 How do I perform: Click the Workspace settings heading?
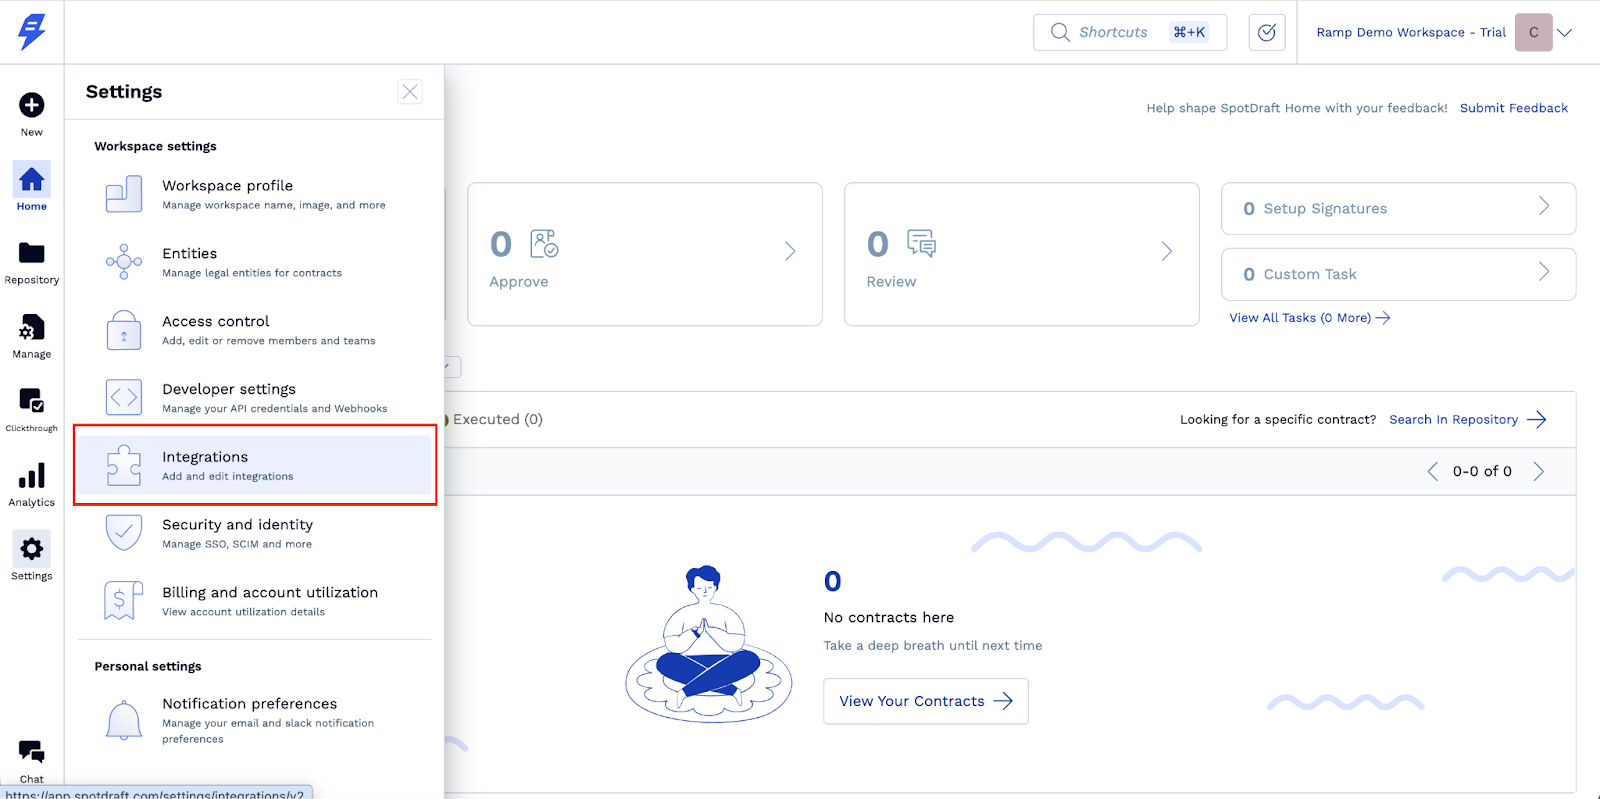[x=155, y=146]
